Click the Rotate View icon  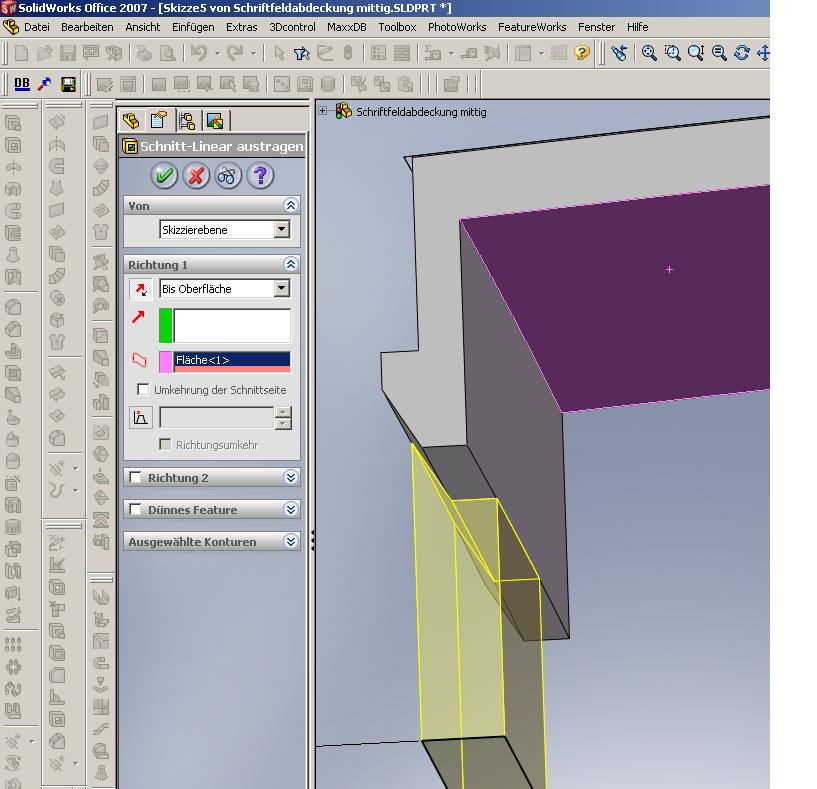pyautogui.click(x=741, y=53)
